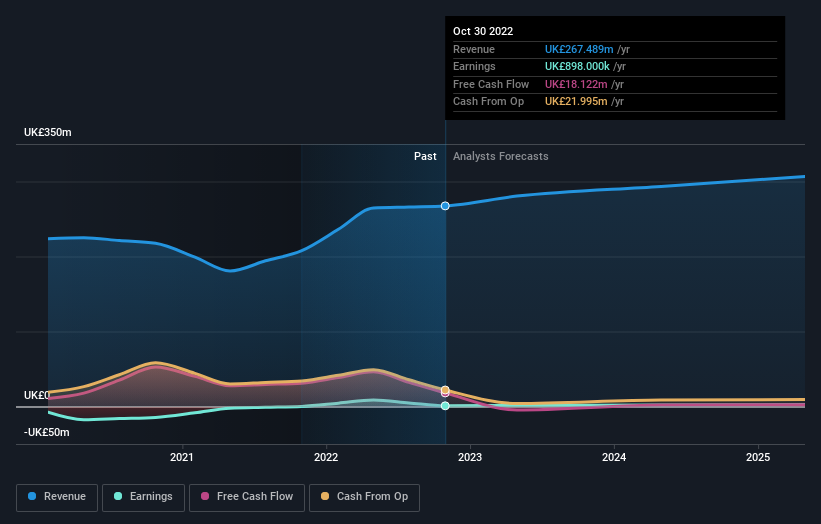Image resolution: width=821 pixels, height=524 pixels.
Task: Select the Revenue data point marker on chart
Action: pos(445,206)
